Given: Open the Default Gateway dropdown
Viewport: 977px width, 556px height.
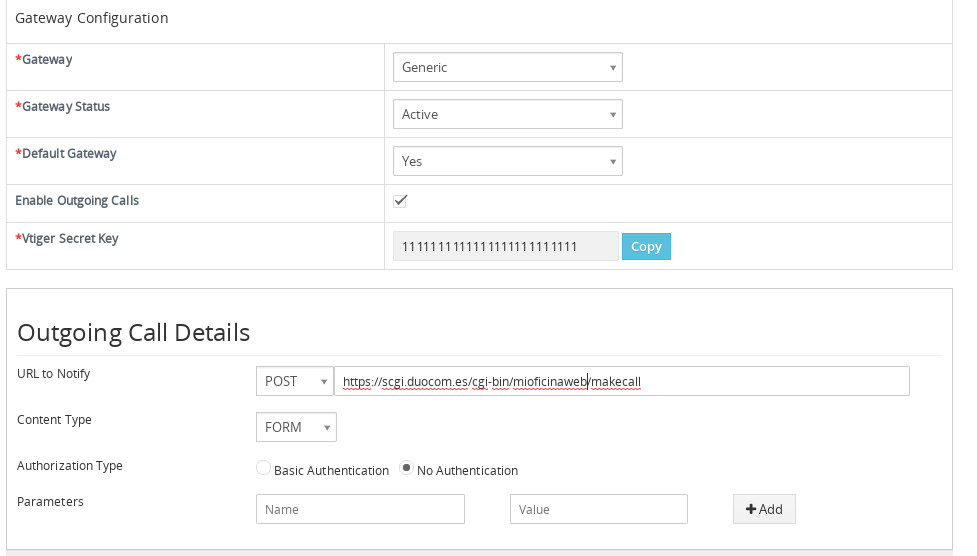Looking at the screenshot, I should coord(507,161).
